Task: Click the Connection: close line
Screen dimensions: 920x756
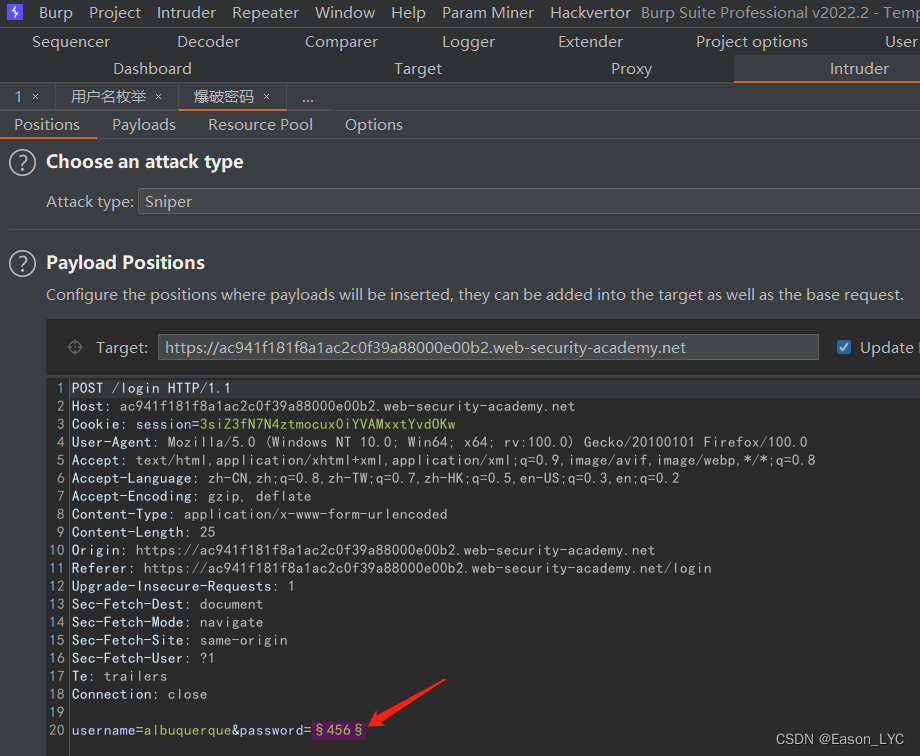Action: (x=139, y=694)
